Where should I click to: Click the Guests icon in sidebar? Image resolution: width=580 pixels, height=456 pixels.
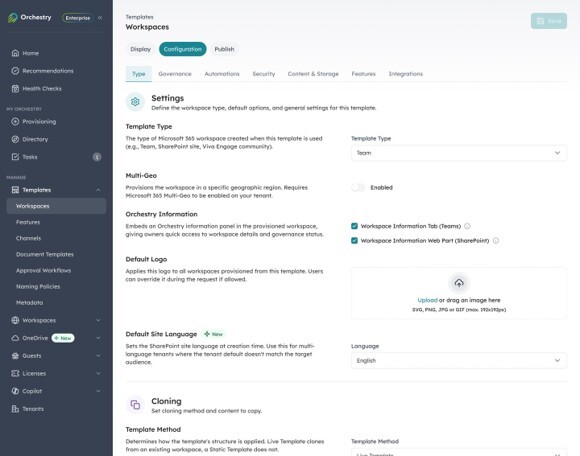(15, 356)
